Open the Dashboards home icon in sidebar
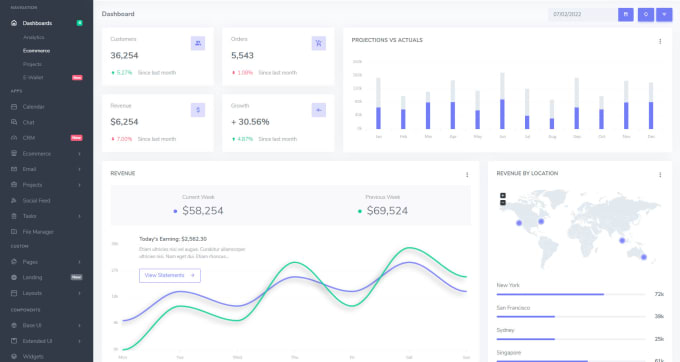This screenshot has width=680, height=362. 14,23
